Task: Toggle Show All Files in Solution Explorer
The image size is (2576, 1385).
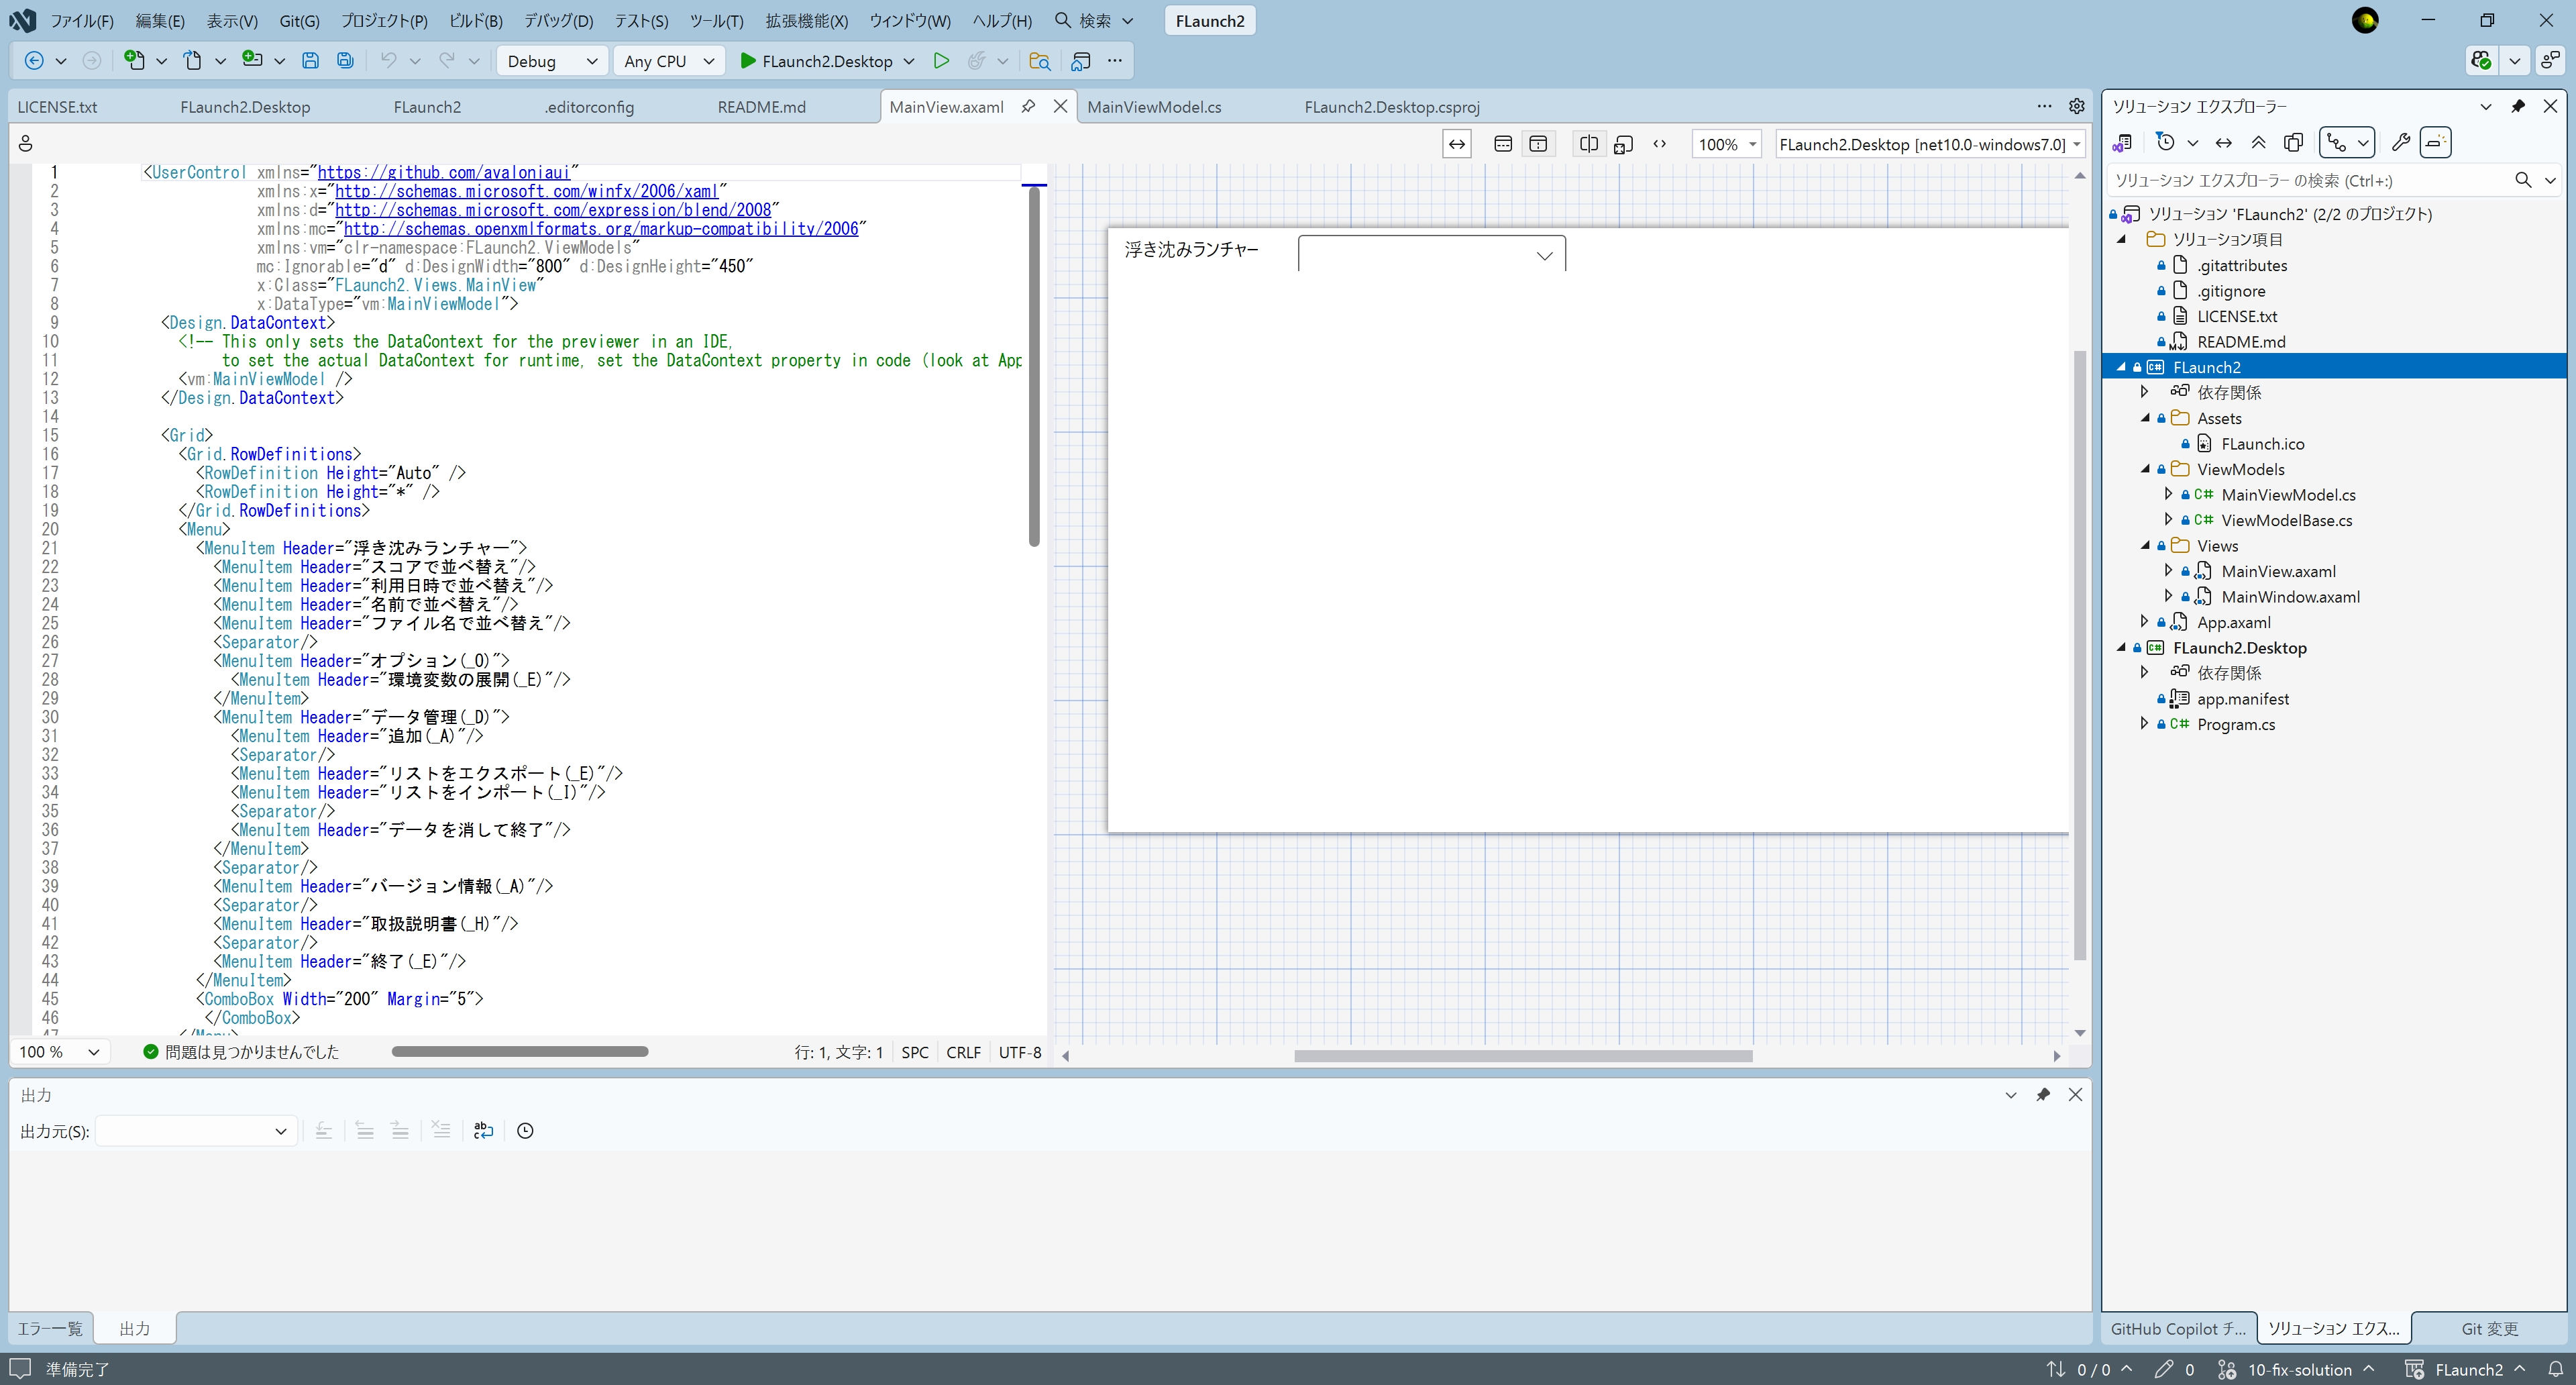Action: [2293, 143]
